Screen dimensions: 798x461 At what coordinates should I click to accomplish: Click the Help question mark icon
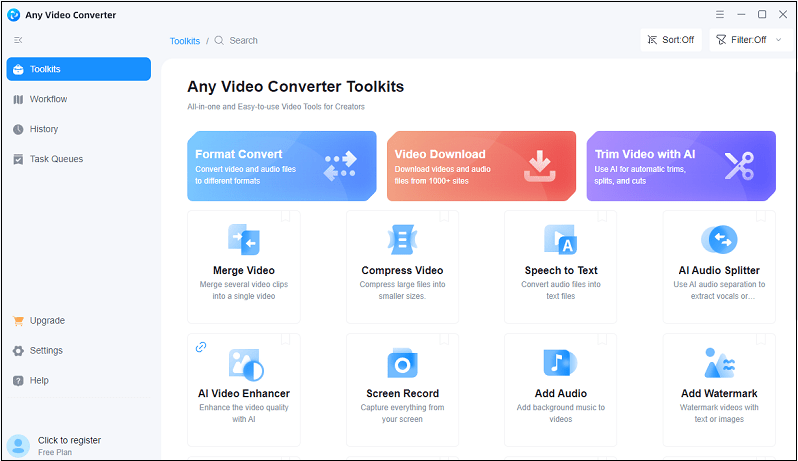[x=18, y=381]
